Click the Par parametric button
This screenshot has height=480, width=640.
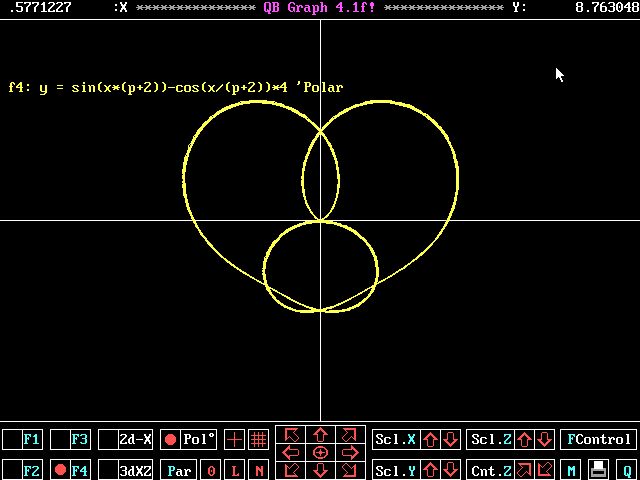pyautogui.click(x=179, y=470)
